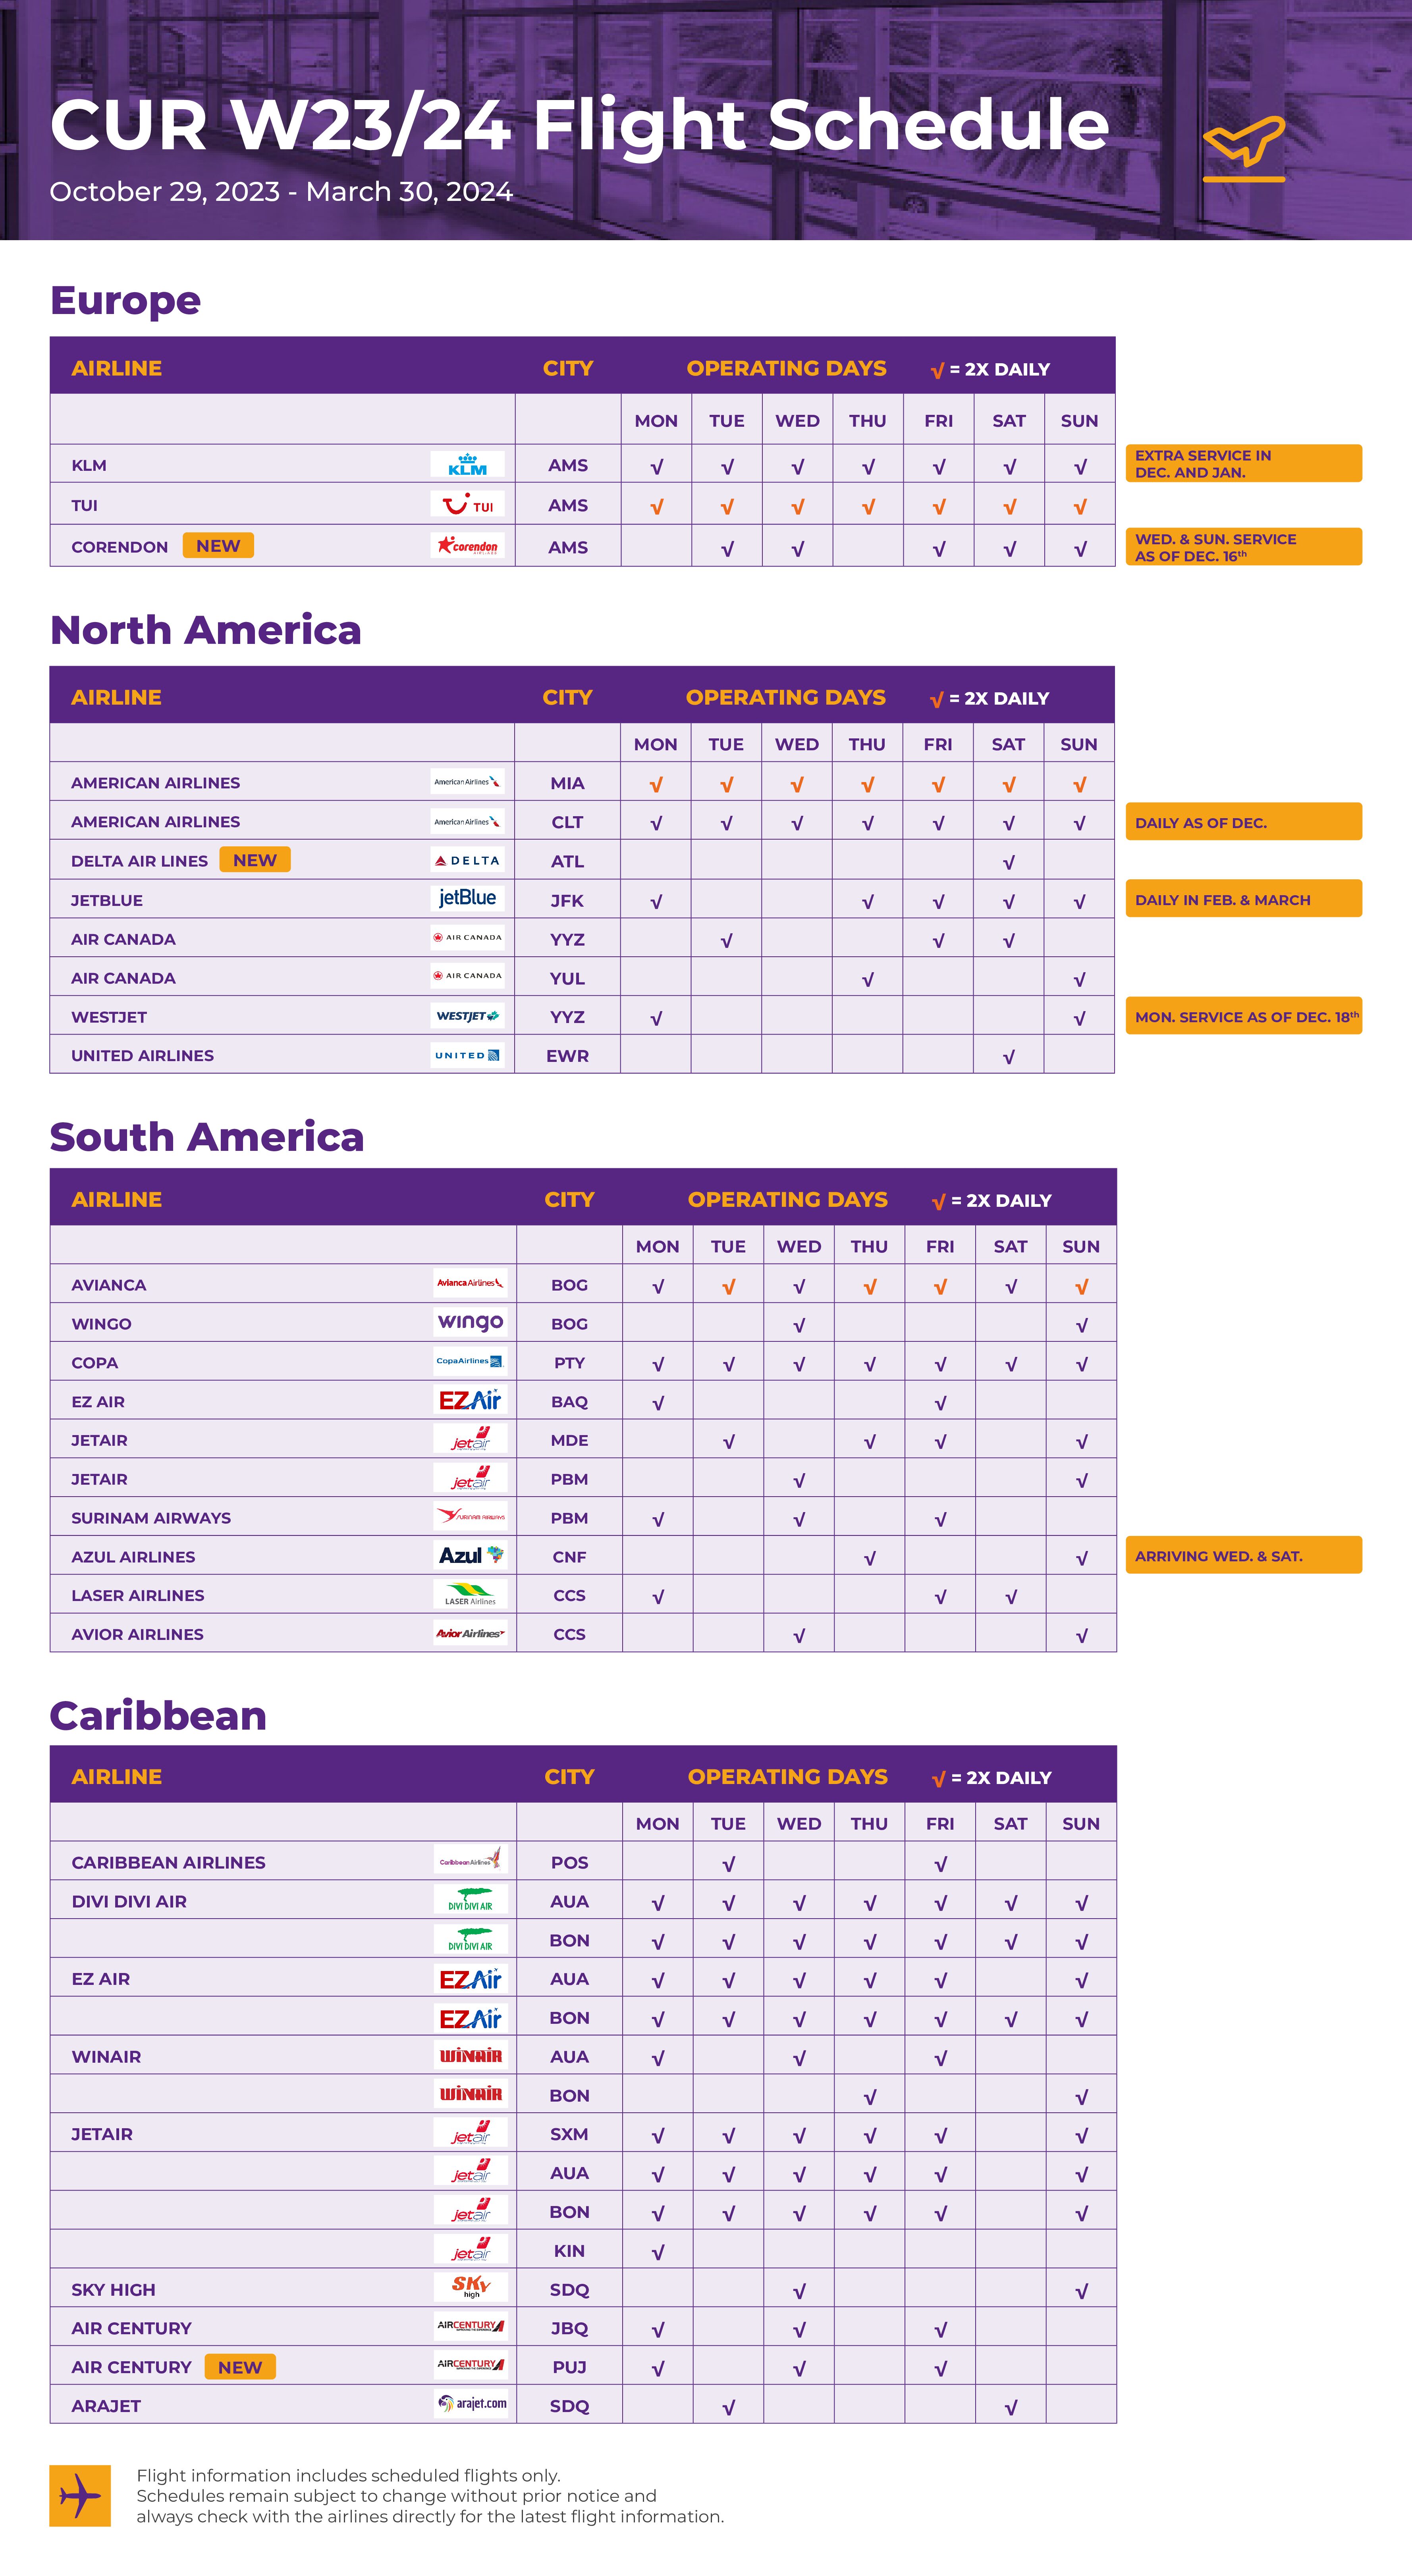Click the South America section heading

point(207,1137)
